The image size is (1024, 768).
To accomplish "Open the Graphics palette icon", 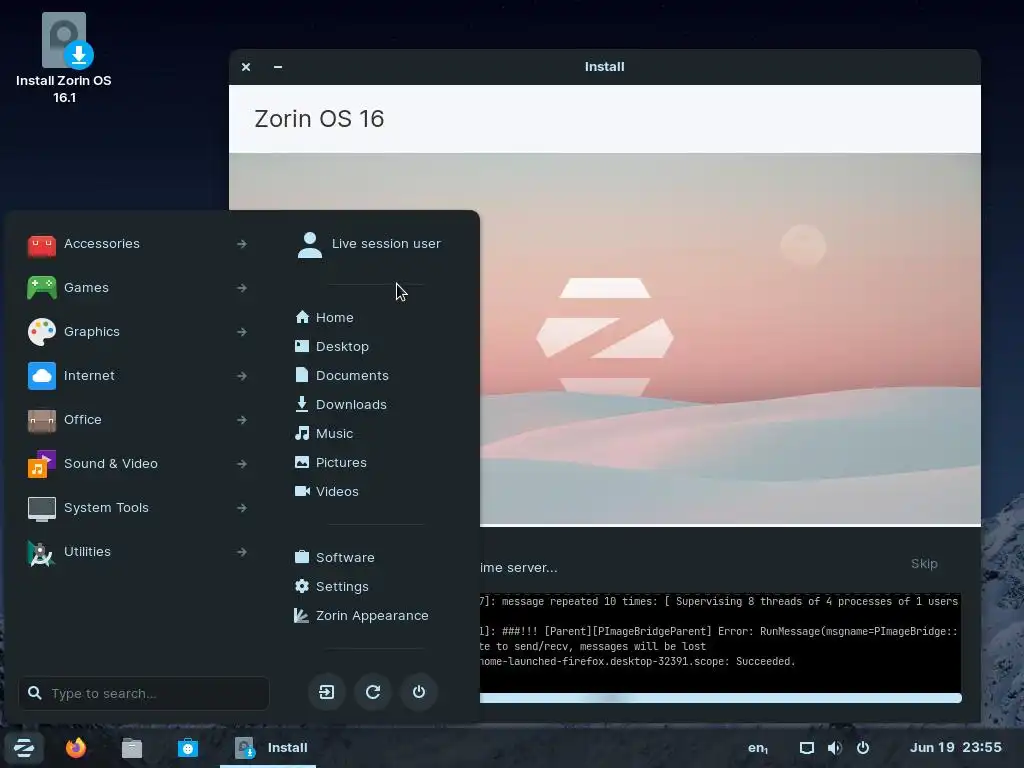I will [x=42, y=332].
